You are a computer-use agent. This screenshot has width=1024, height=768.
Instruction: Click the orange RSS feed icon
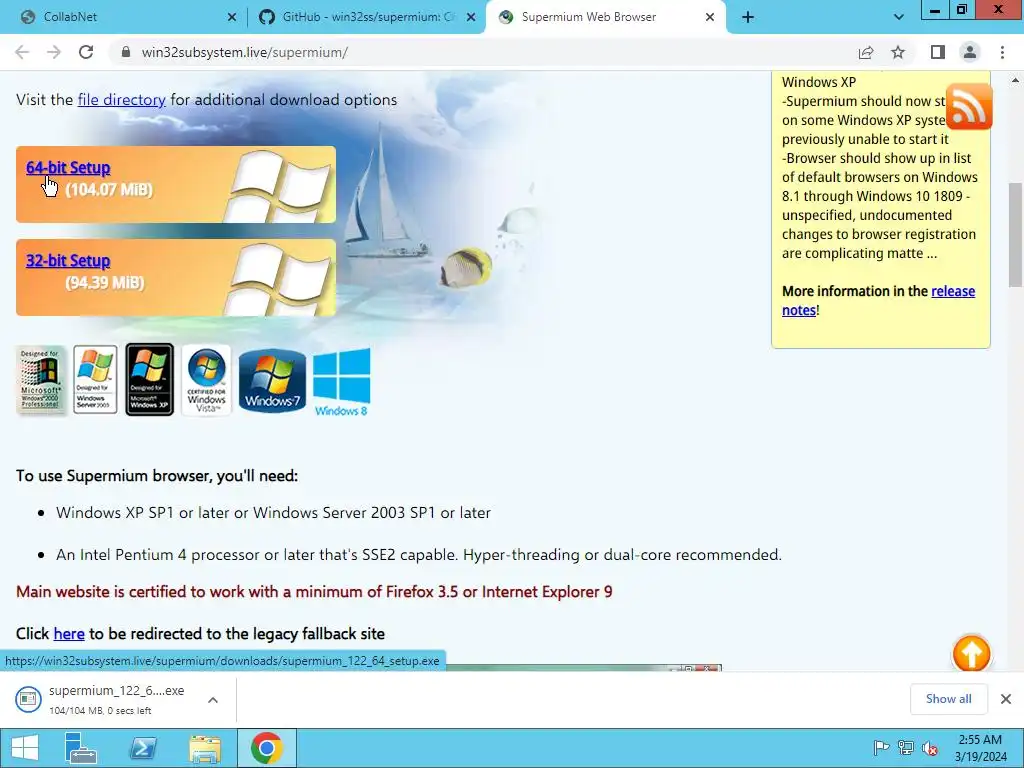[x=969, y=106]
